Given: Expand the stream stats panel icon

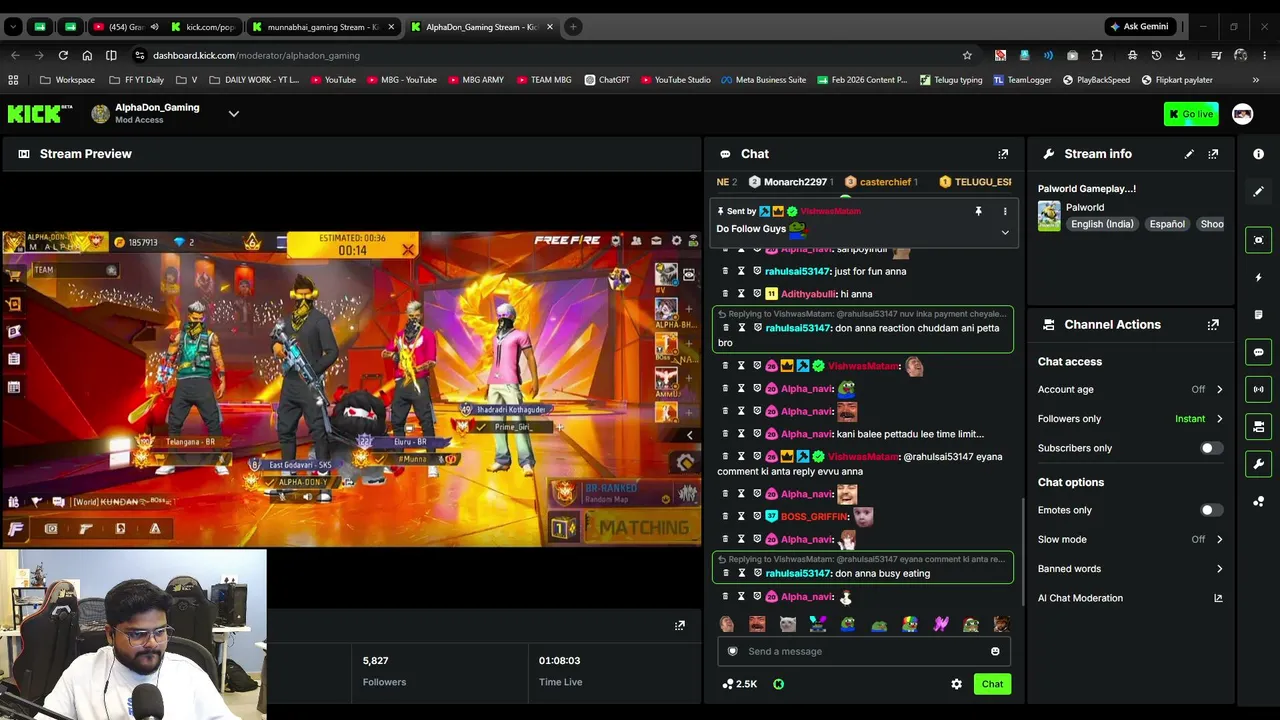Looking at the screenshot, I should click(x=680, y=625).
